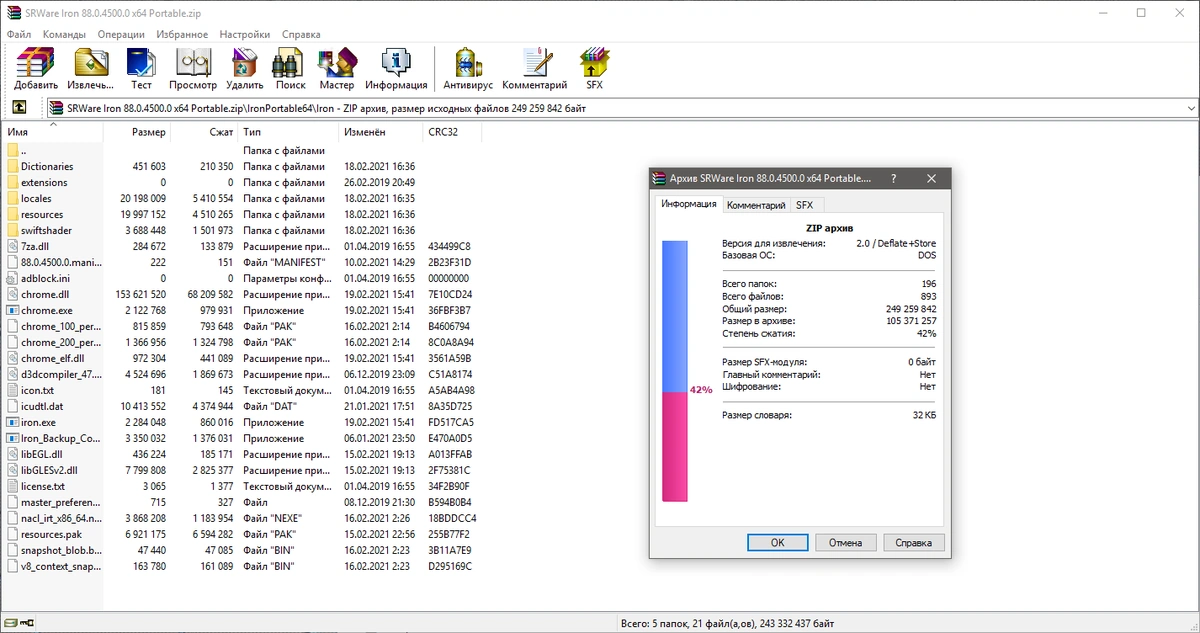The height and width of the screenshot is (633, 1200).
Task: Sort by the Сжат column header
Action: pyautogui.click(x=204, y=132)
